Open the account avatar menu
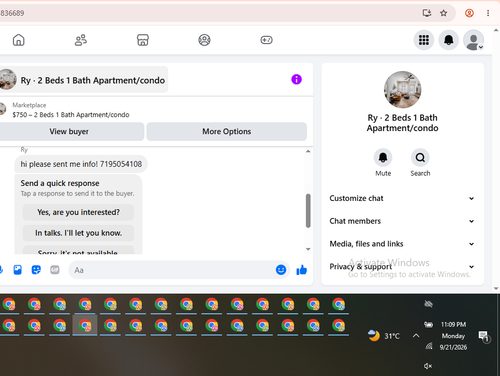Image resolution: width=500 pixels, height=376 pixels. click(x=473, y=40)
